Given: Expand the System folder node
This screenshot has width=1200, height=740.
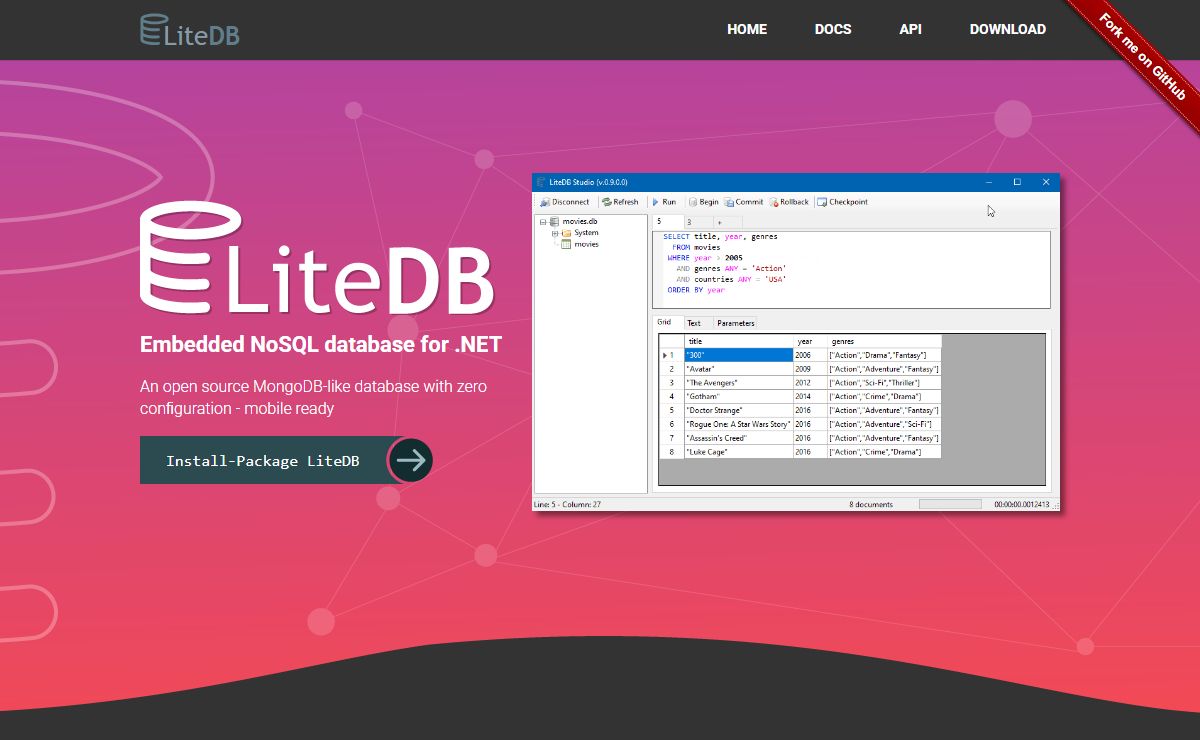Looking at the screenshot, I should 554,233.
